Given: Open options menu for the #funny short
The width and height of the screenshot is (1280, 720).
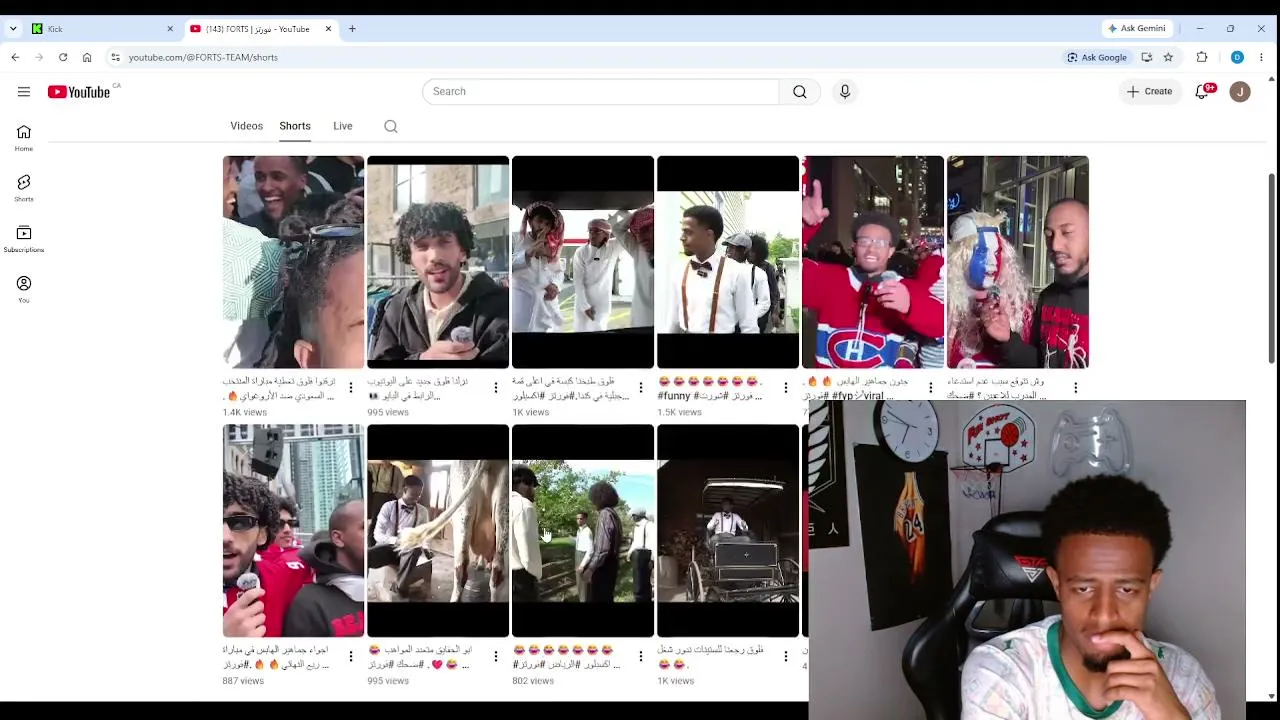Looking at the screenshot, I should tap(786, 387).
